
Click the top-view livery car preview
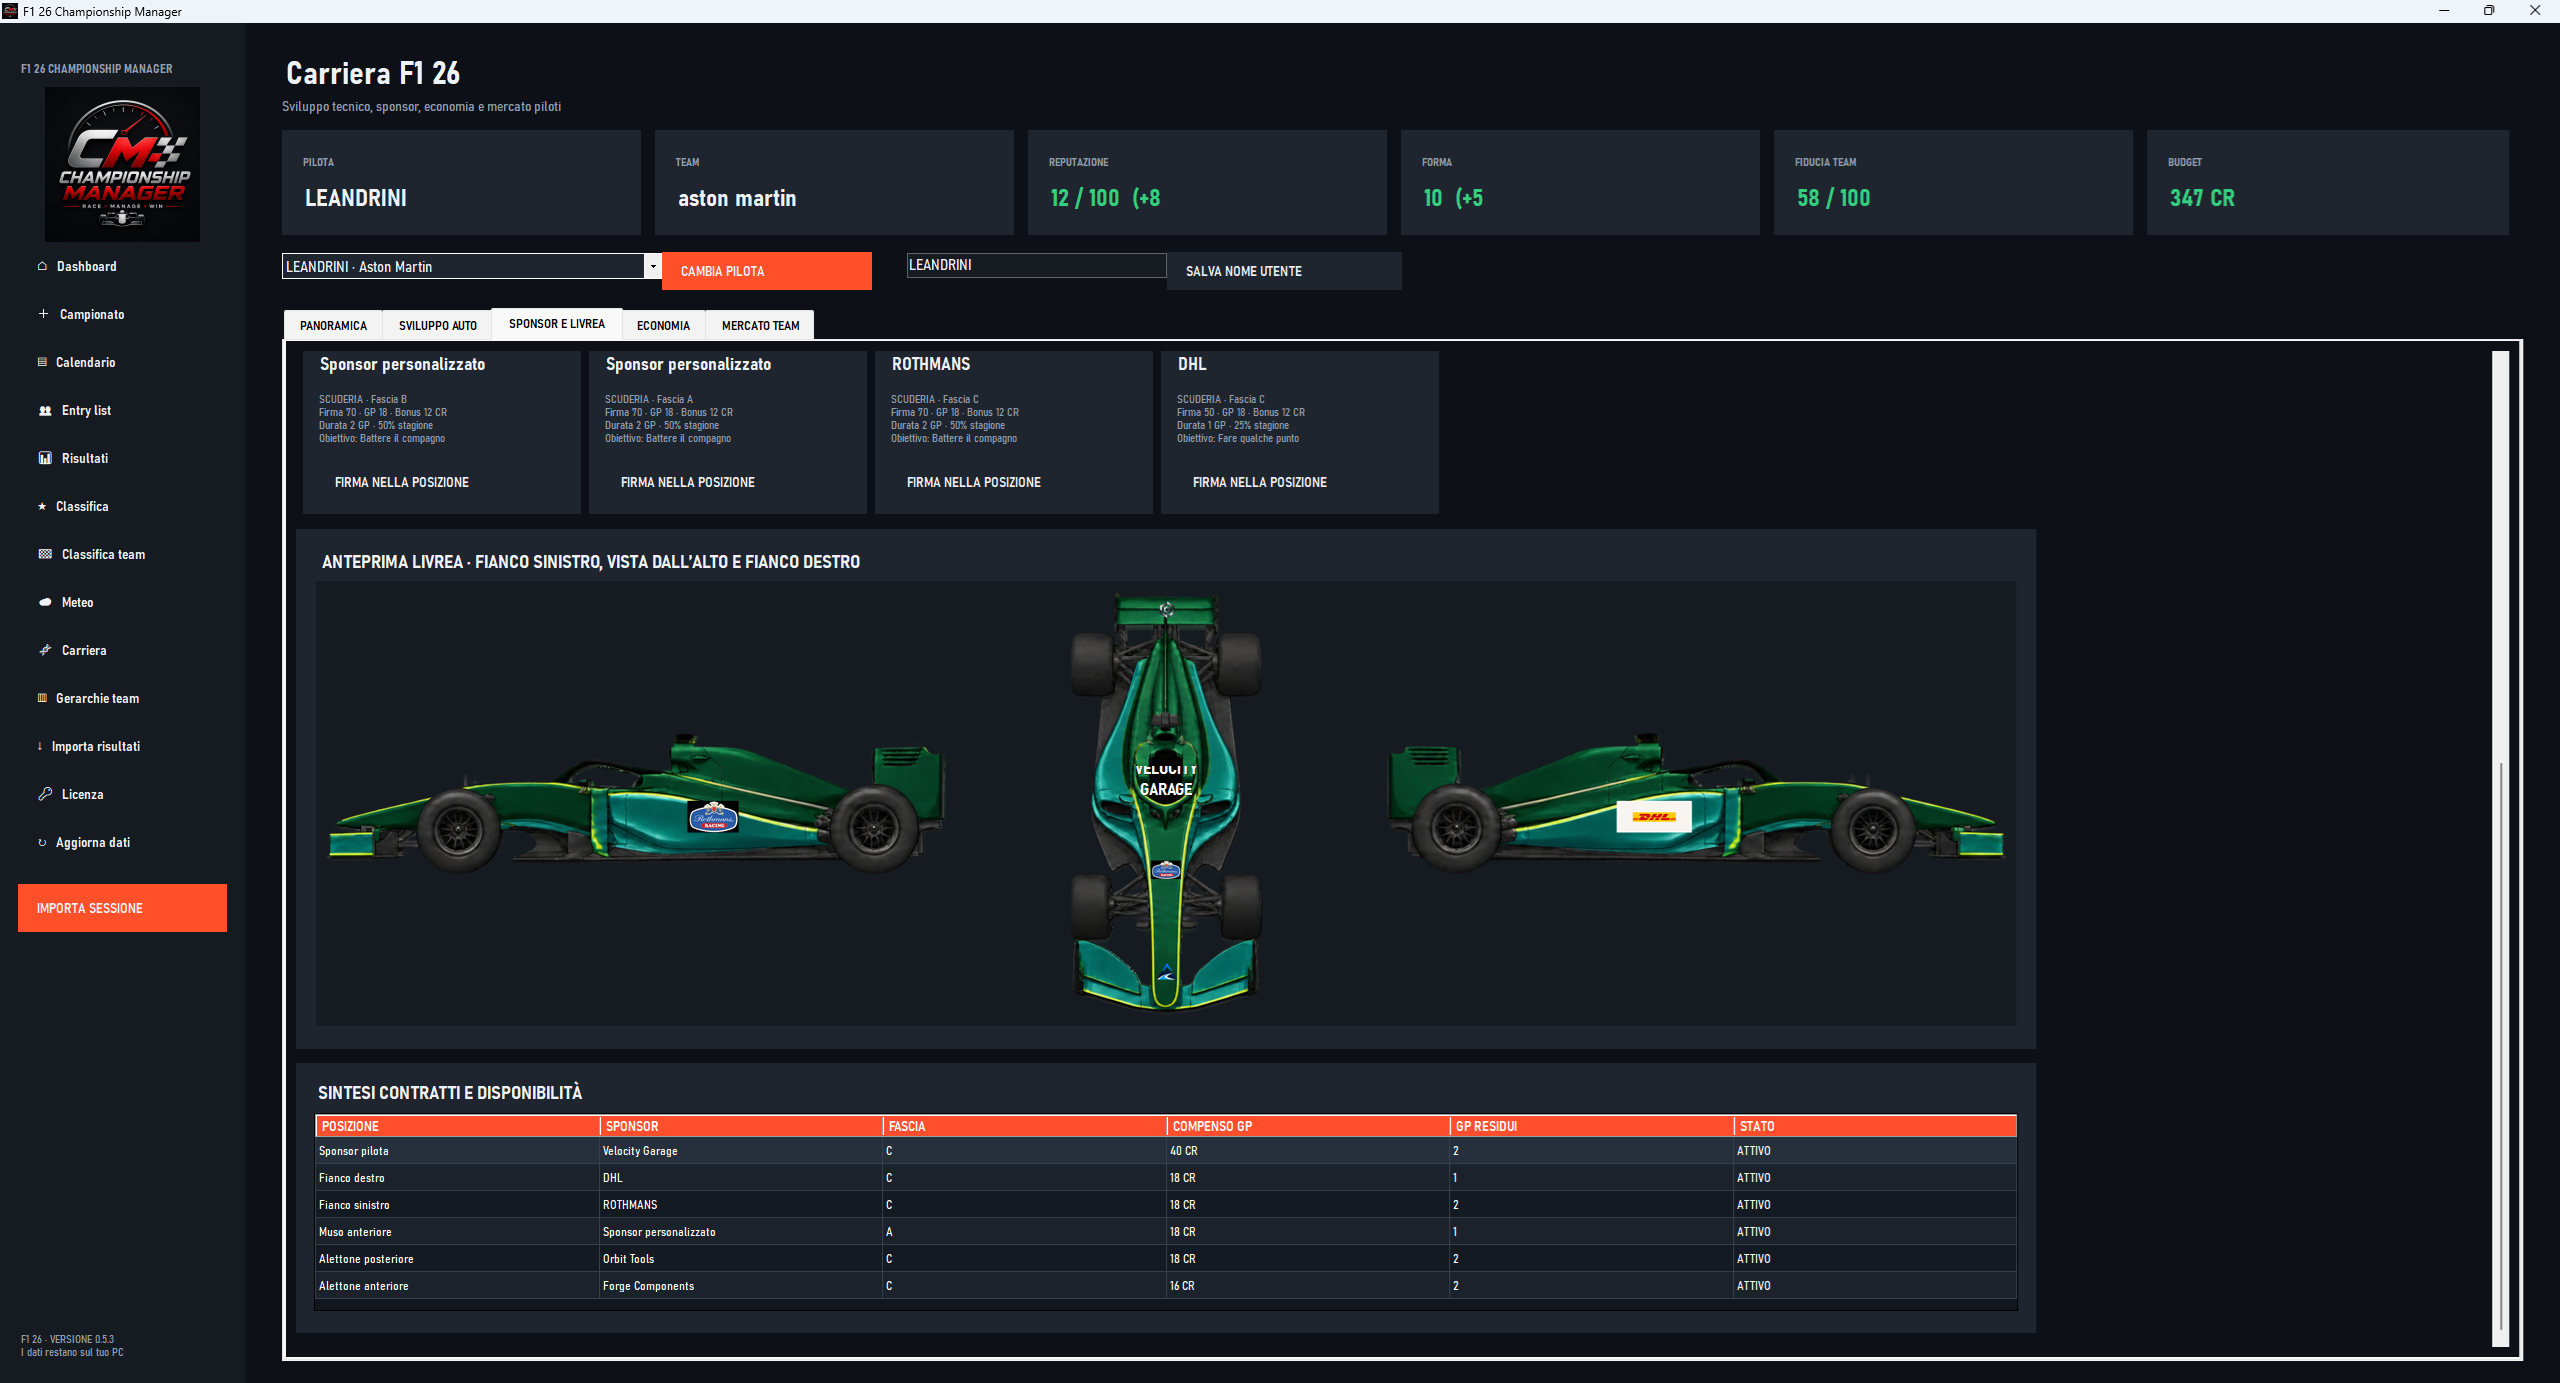click(1166, 803)
